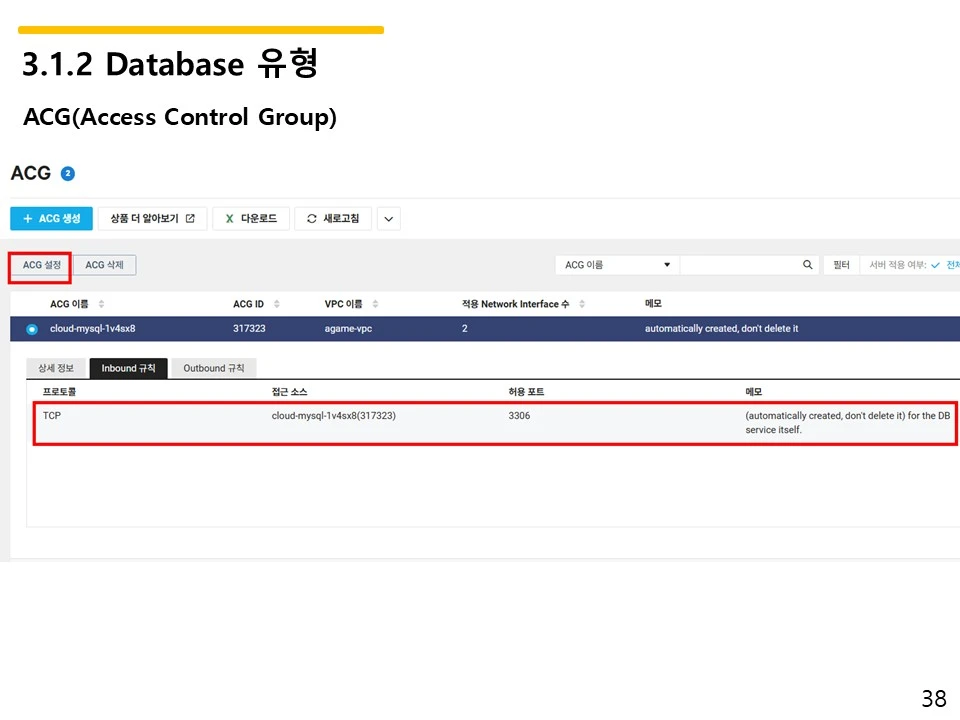Click the ACG 생성 button

coord(51,219)
